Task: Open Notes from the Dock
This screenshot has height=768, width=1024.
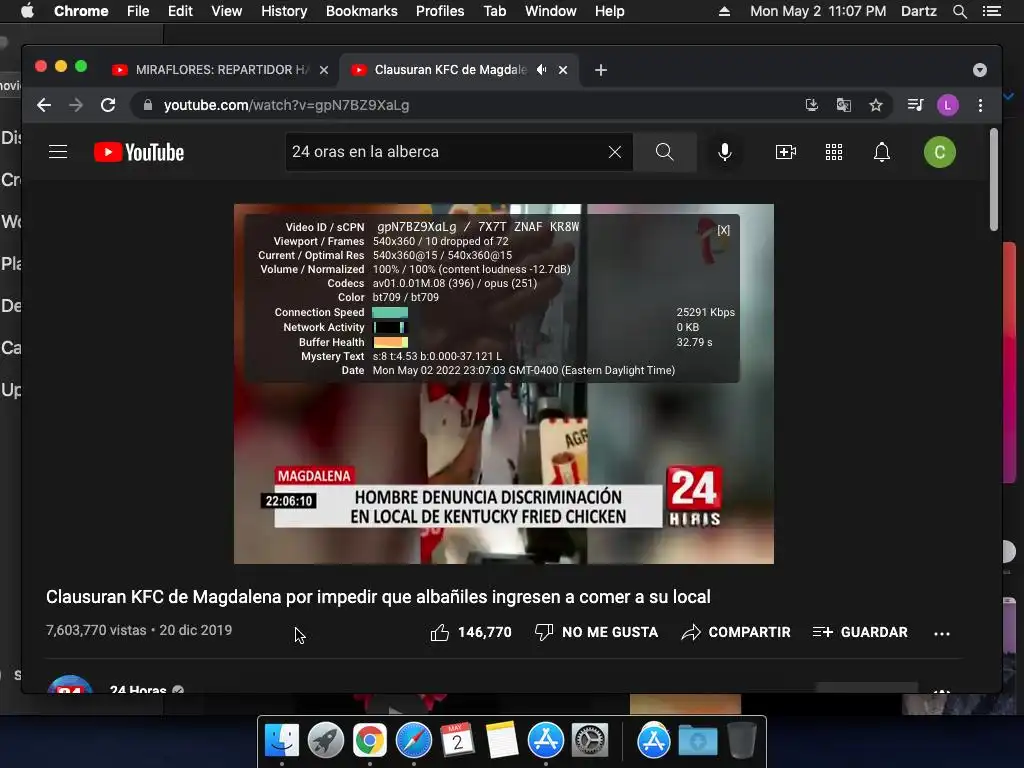Action: 502,741
